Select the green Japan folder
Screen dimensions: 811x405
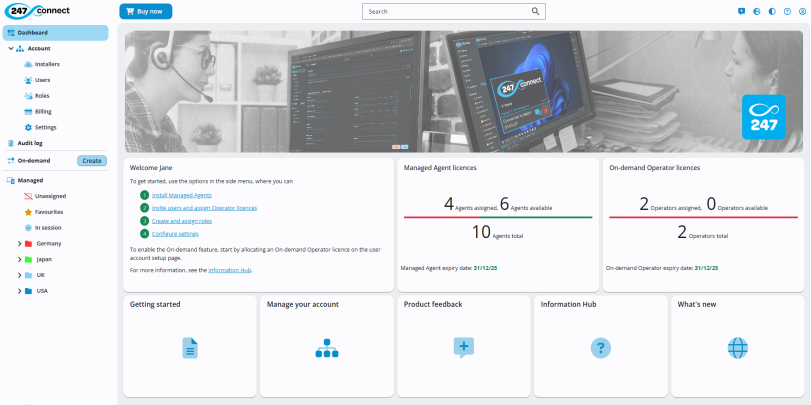pyautogui.click(x=28, y=259)
